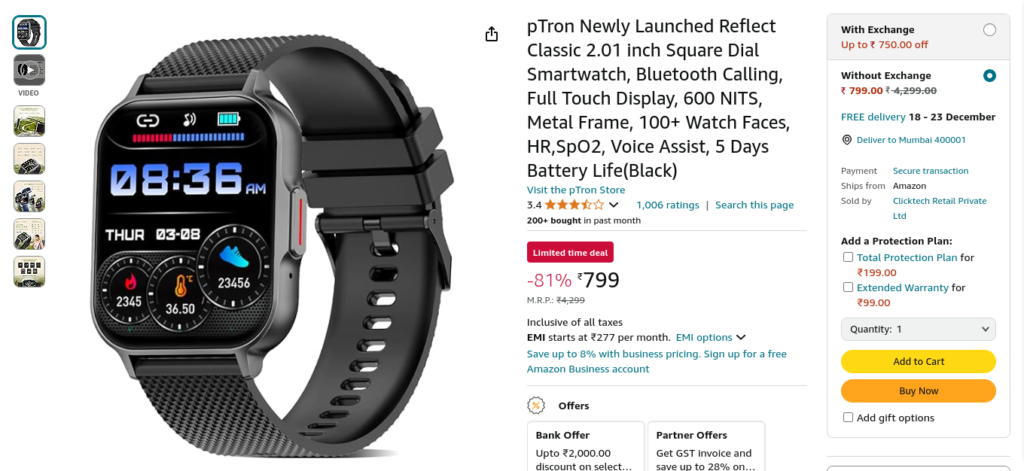
Task: Expand the rating breakdown arrow next to stars
Action: tap(613, 205)
